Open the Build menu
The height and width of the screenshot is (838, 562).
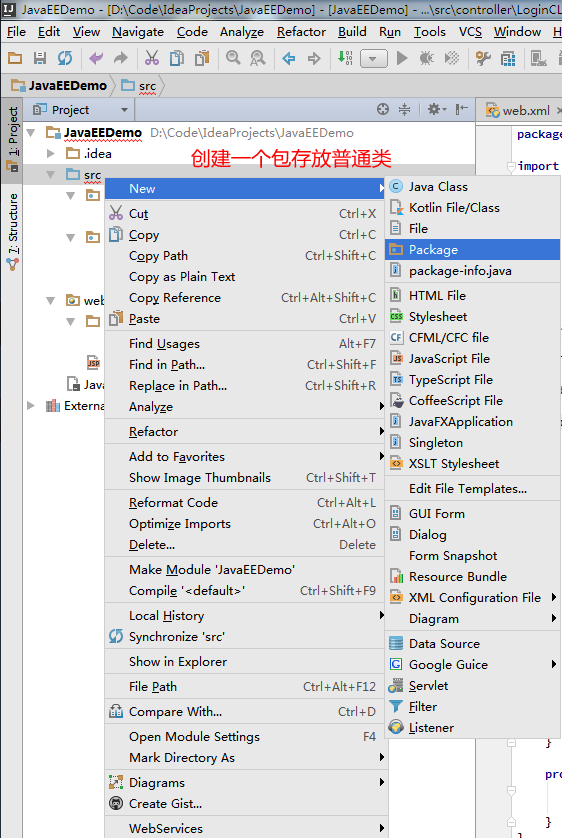(352, 32)
